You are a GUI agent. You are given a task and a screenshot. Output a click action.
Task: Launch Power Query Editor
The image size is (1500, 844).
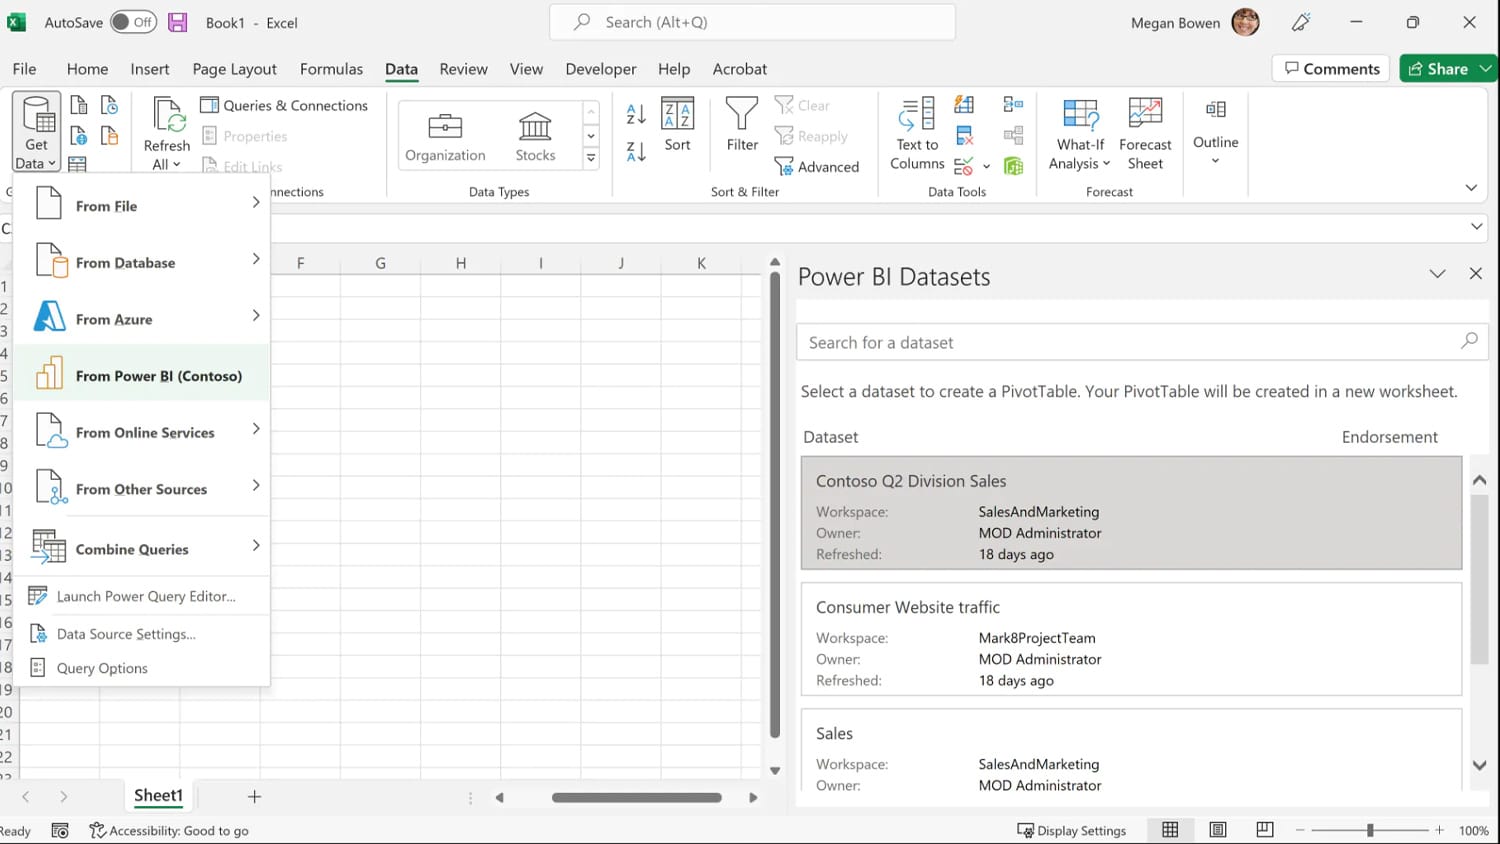(x=143, y=596)
